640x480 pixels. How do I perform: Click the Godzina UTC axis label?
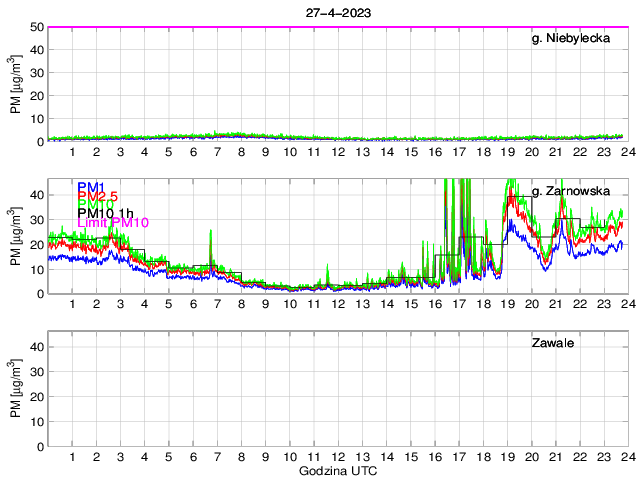[x=338, y=470]
